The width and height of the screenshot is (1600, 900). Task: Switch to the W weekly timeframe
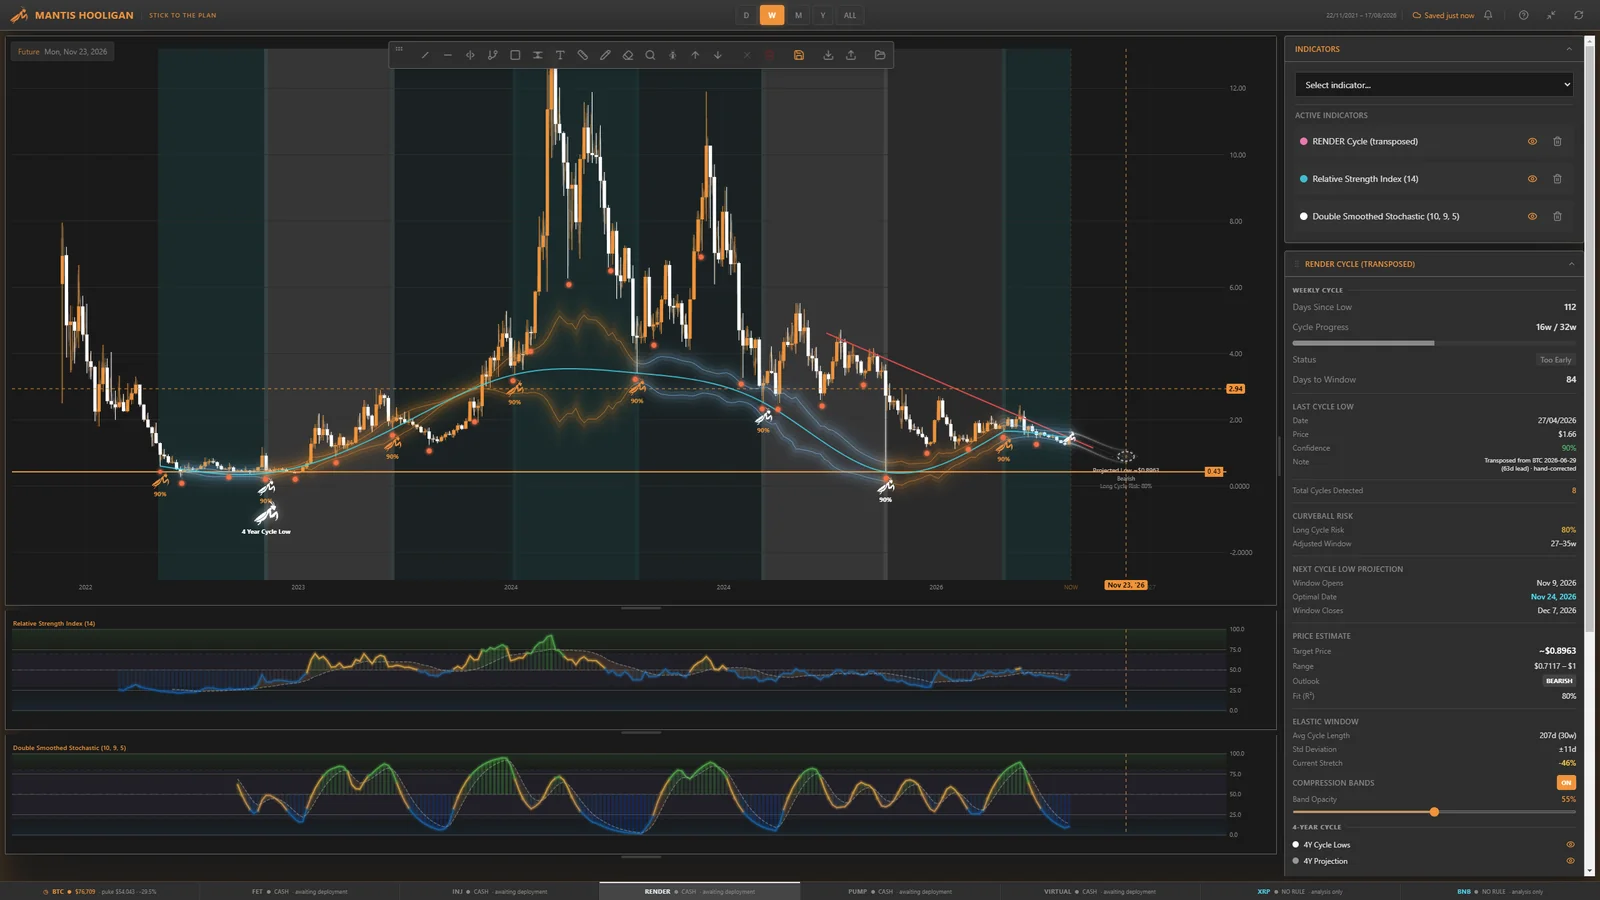(x=771, y=15)
